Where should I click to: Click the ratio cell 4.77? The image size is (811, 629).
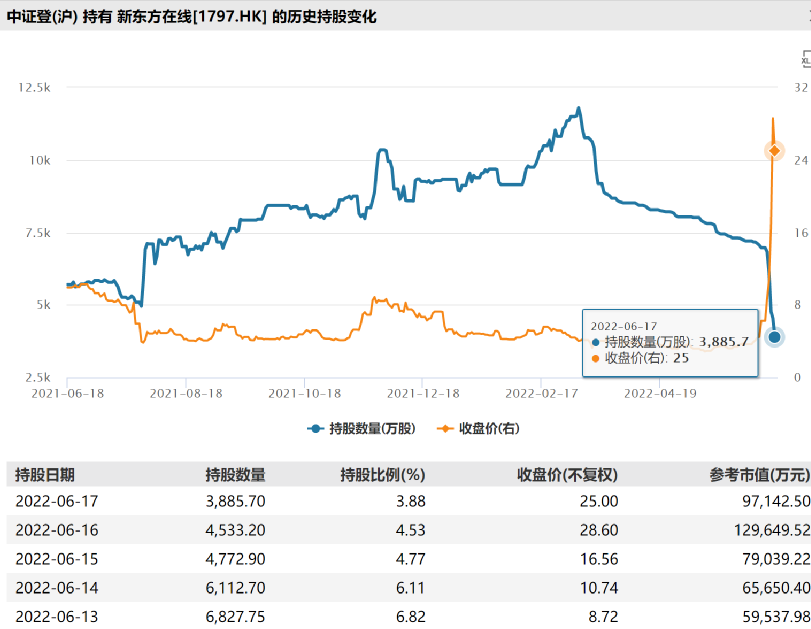tap(411, 559)
